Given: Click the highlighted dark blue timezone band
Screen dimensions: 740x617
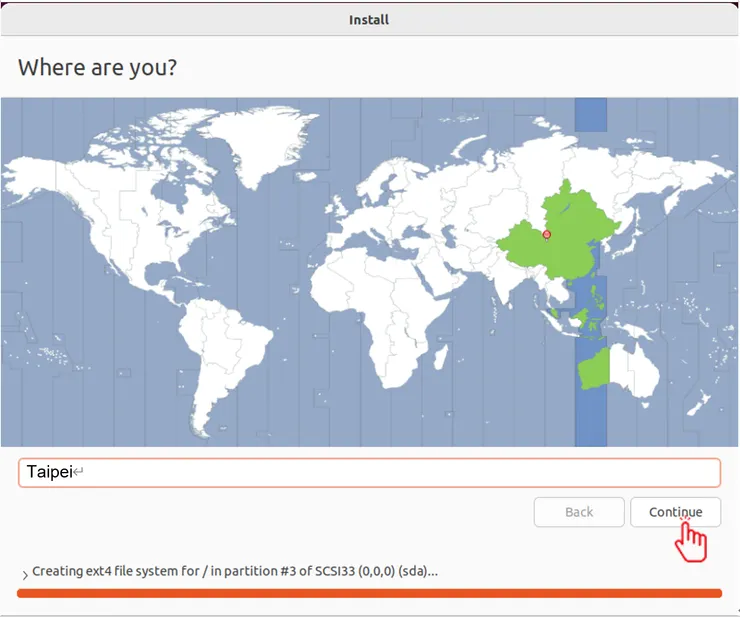Looking at the screenshot, I should tap(590, 415).
